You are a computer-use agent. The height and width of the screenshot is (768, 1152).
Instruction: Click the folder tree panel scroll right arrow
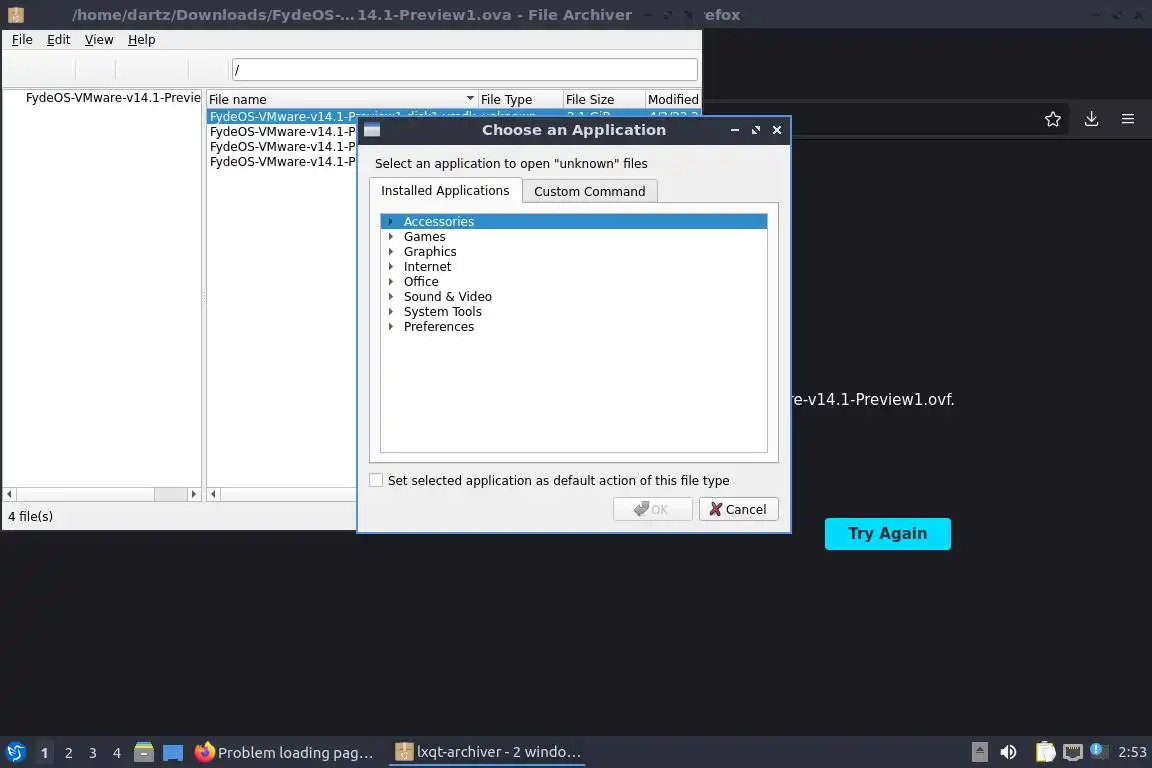click(194, 494)
